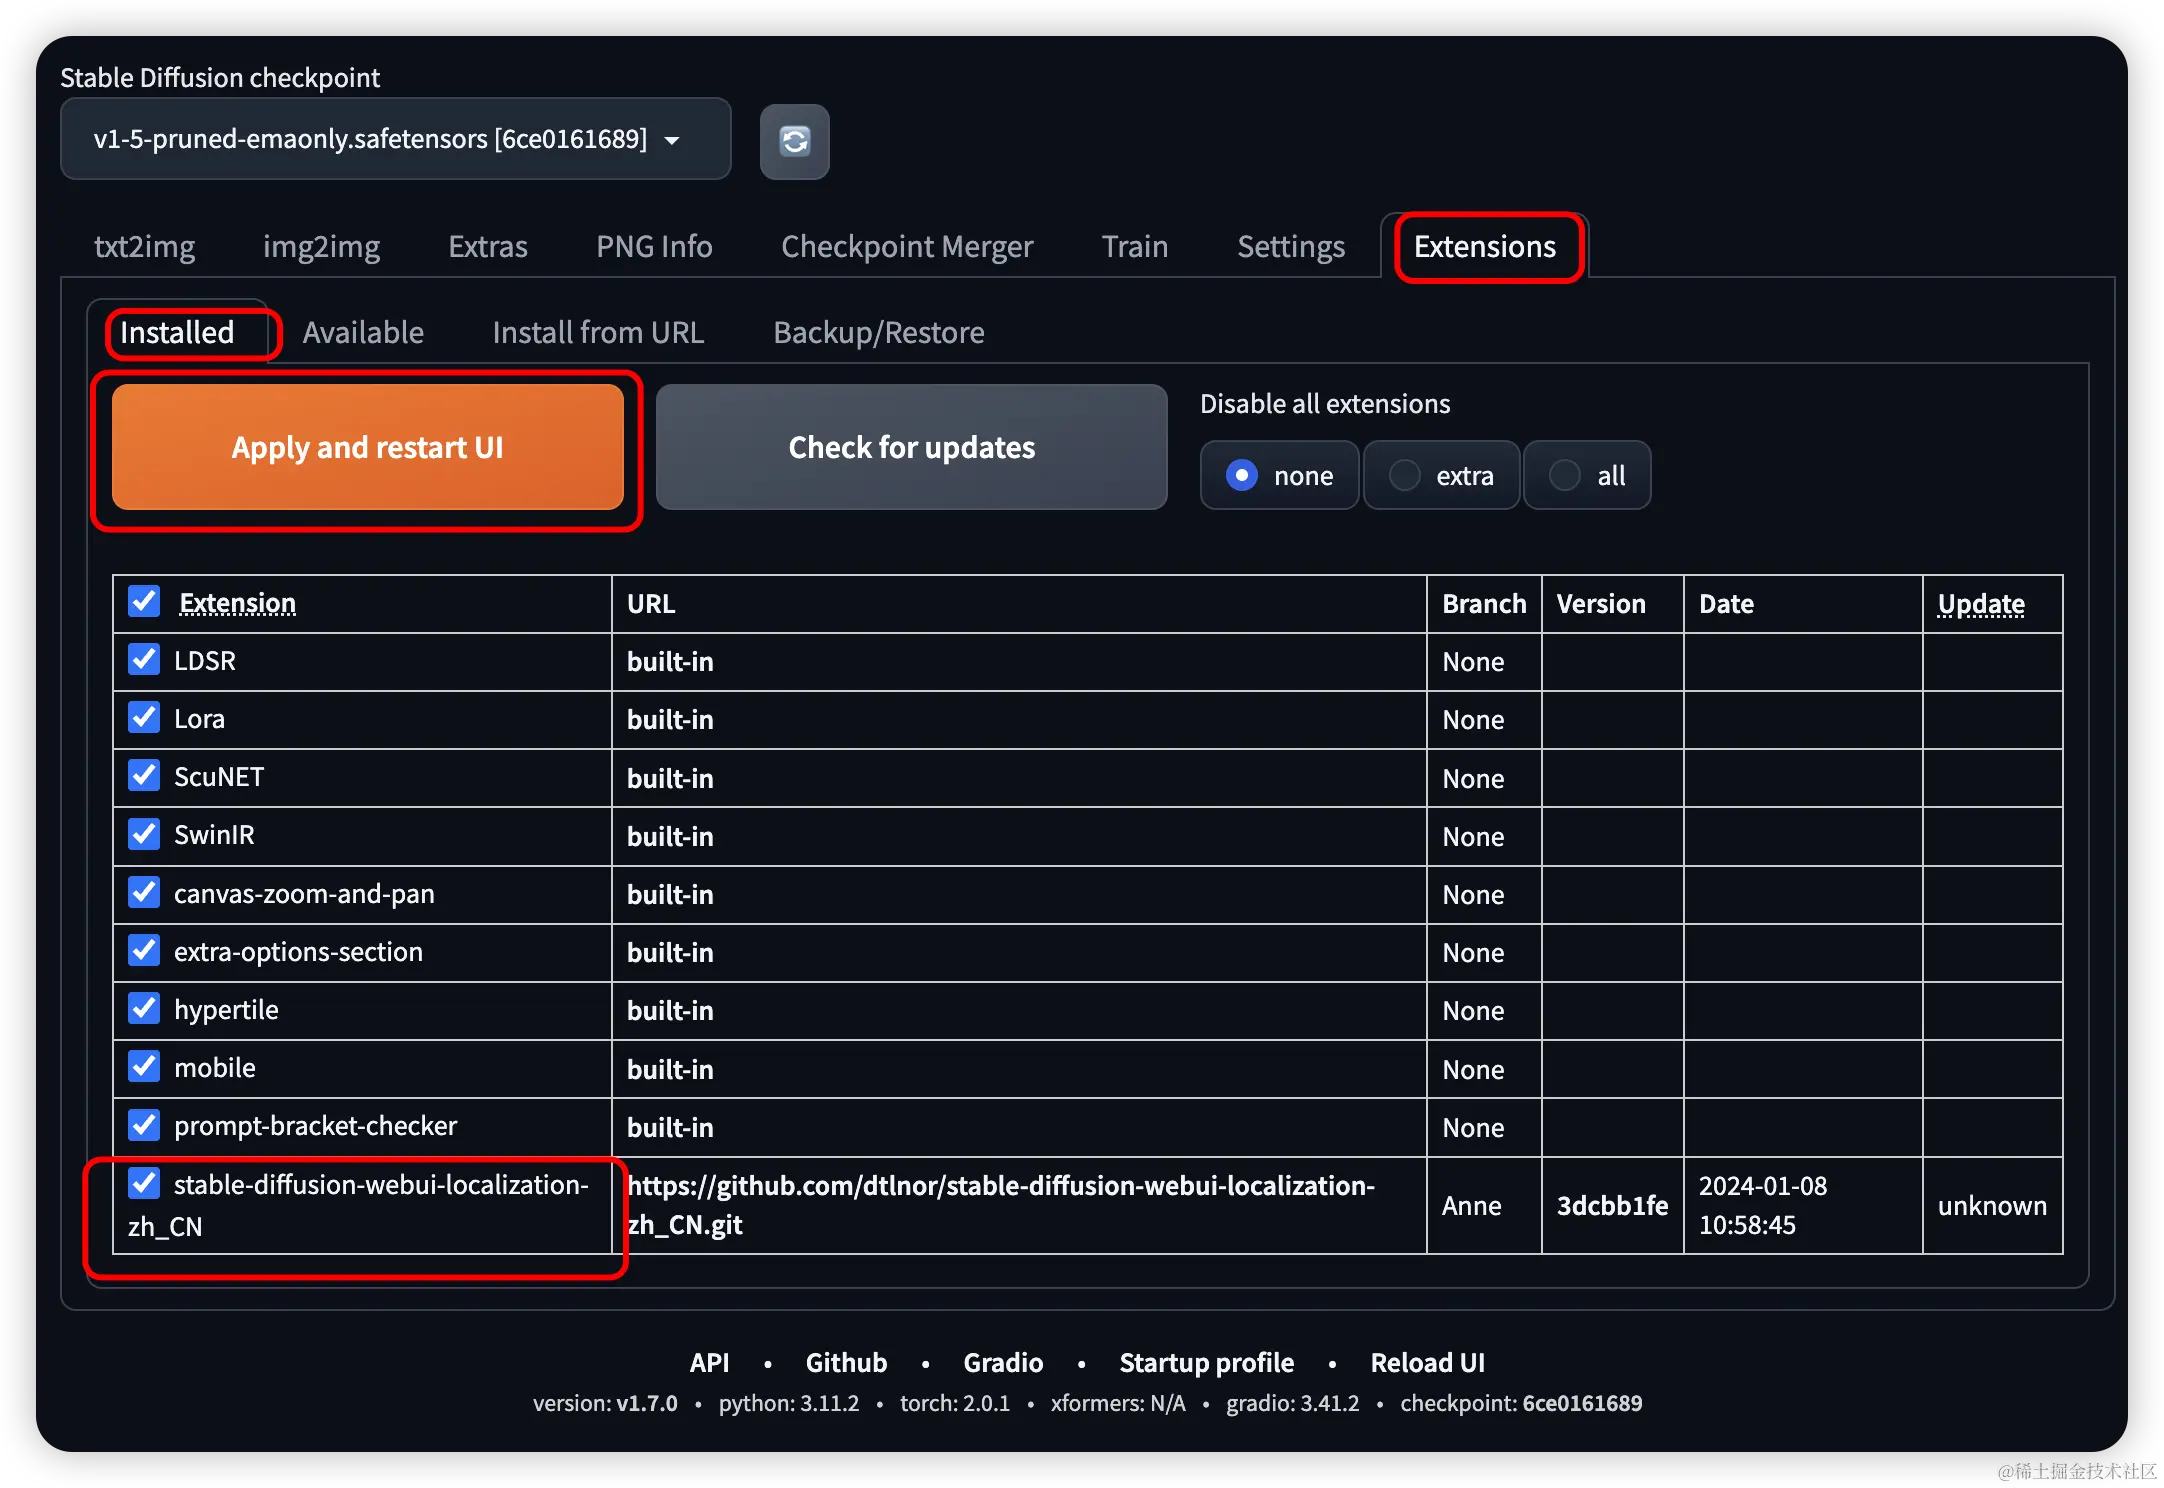2164x1488 pixels.
Task: Select the Extensions tab
Action: tap(1485, 246)
